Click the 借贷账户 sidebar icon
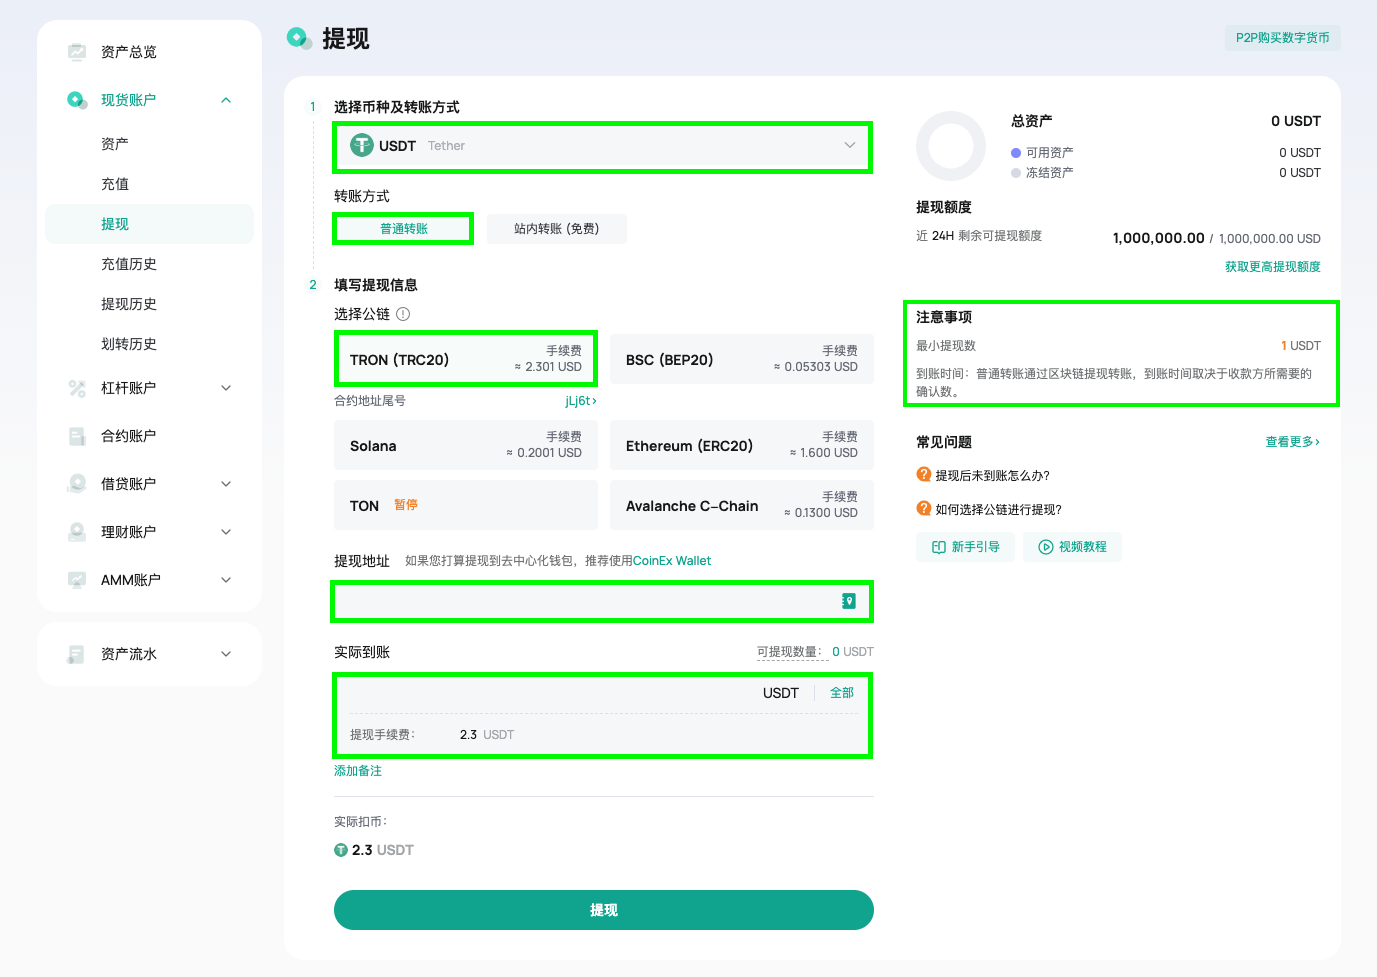Viewport: 1377px width, 977px height. (77, 484)
